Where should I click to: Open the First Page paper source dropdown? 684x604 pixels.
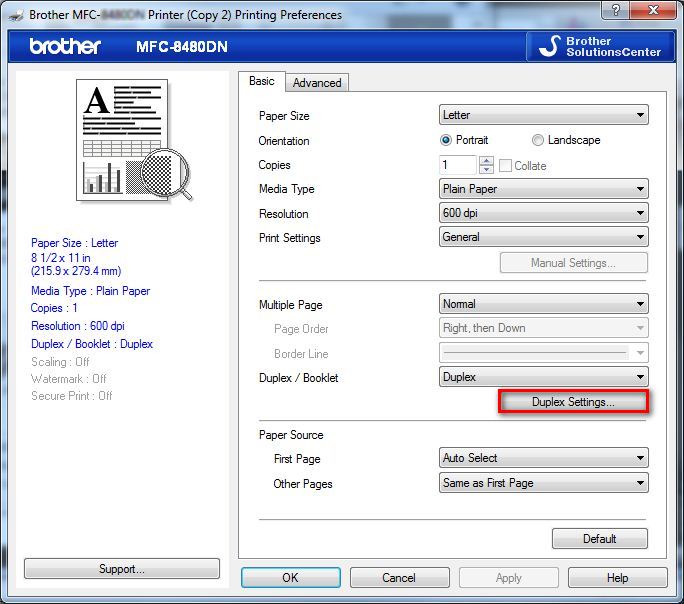pos(544,458)
